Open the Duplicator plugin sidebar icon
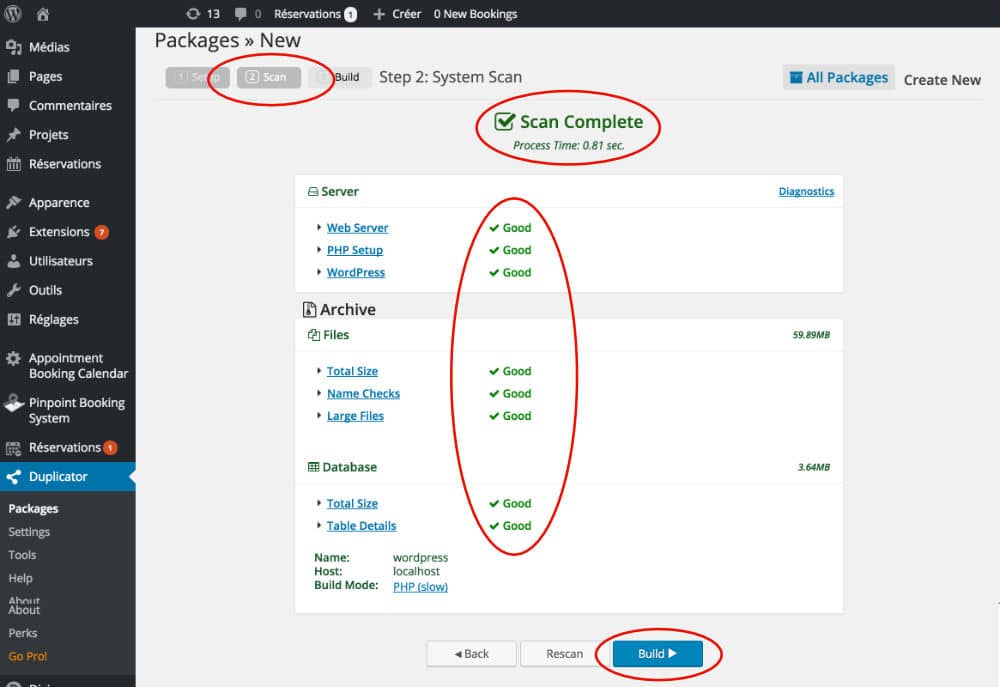The height and width of the screenshot is (687, 1000). pos(13,477)
